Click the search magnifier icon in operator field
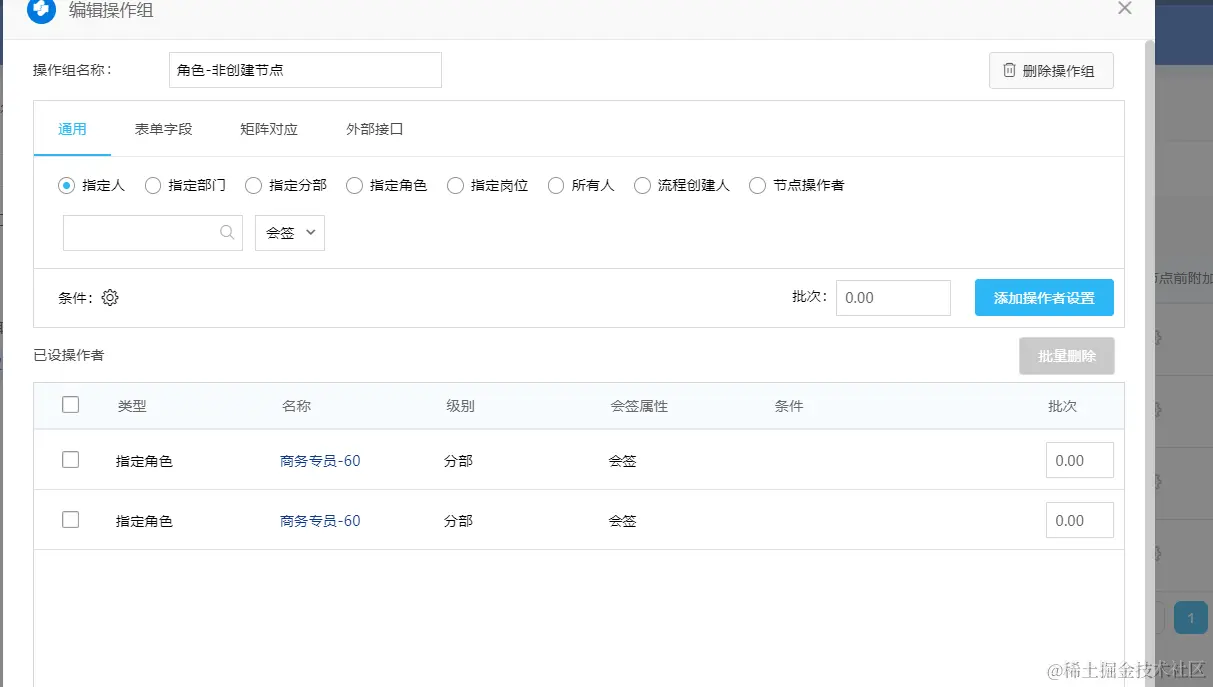Screen dimensions: 1213x687 227,232
